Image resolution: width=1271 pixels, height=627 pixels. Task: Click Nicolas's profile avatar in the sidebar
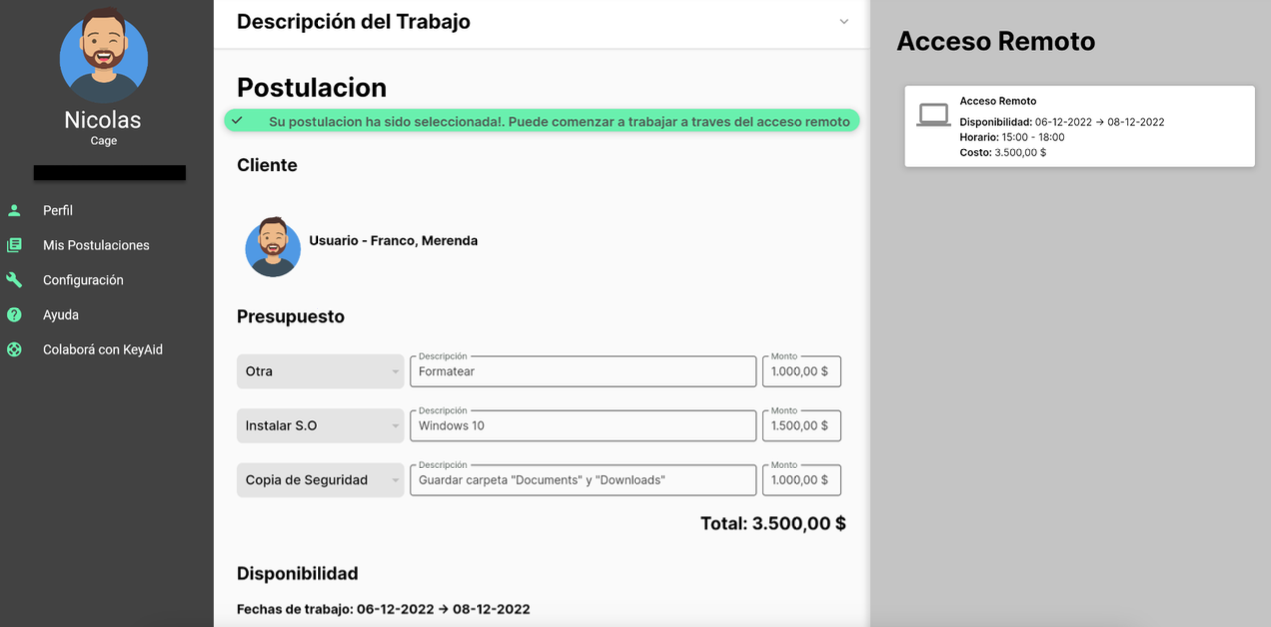(103, 57)
